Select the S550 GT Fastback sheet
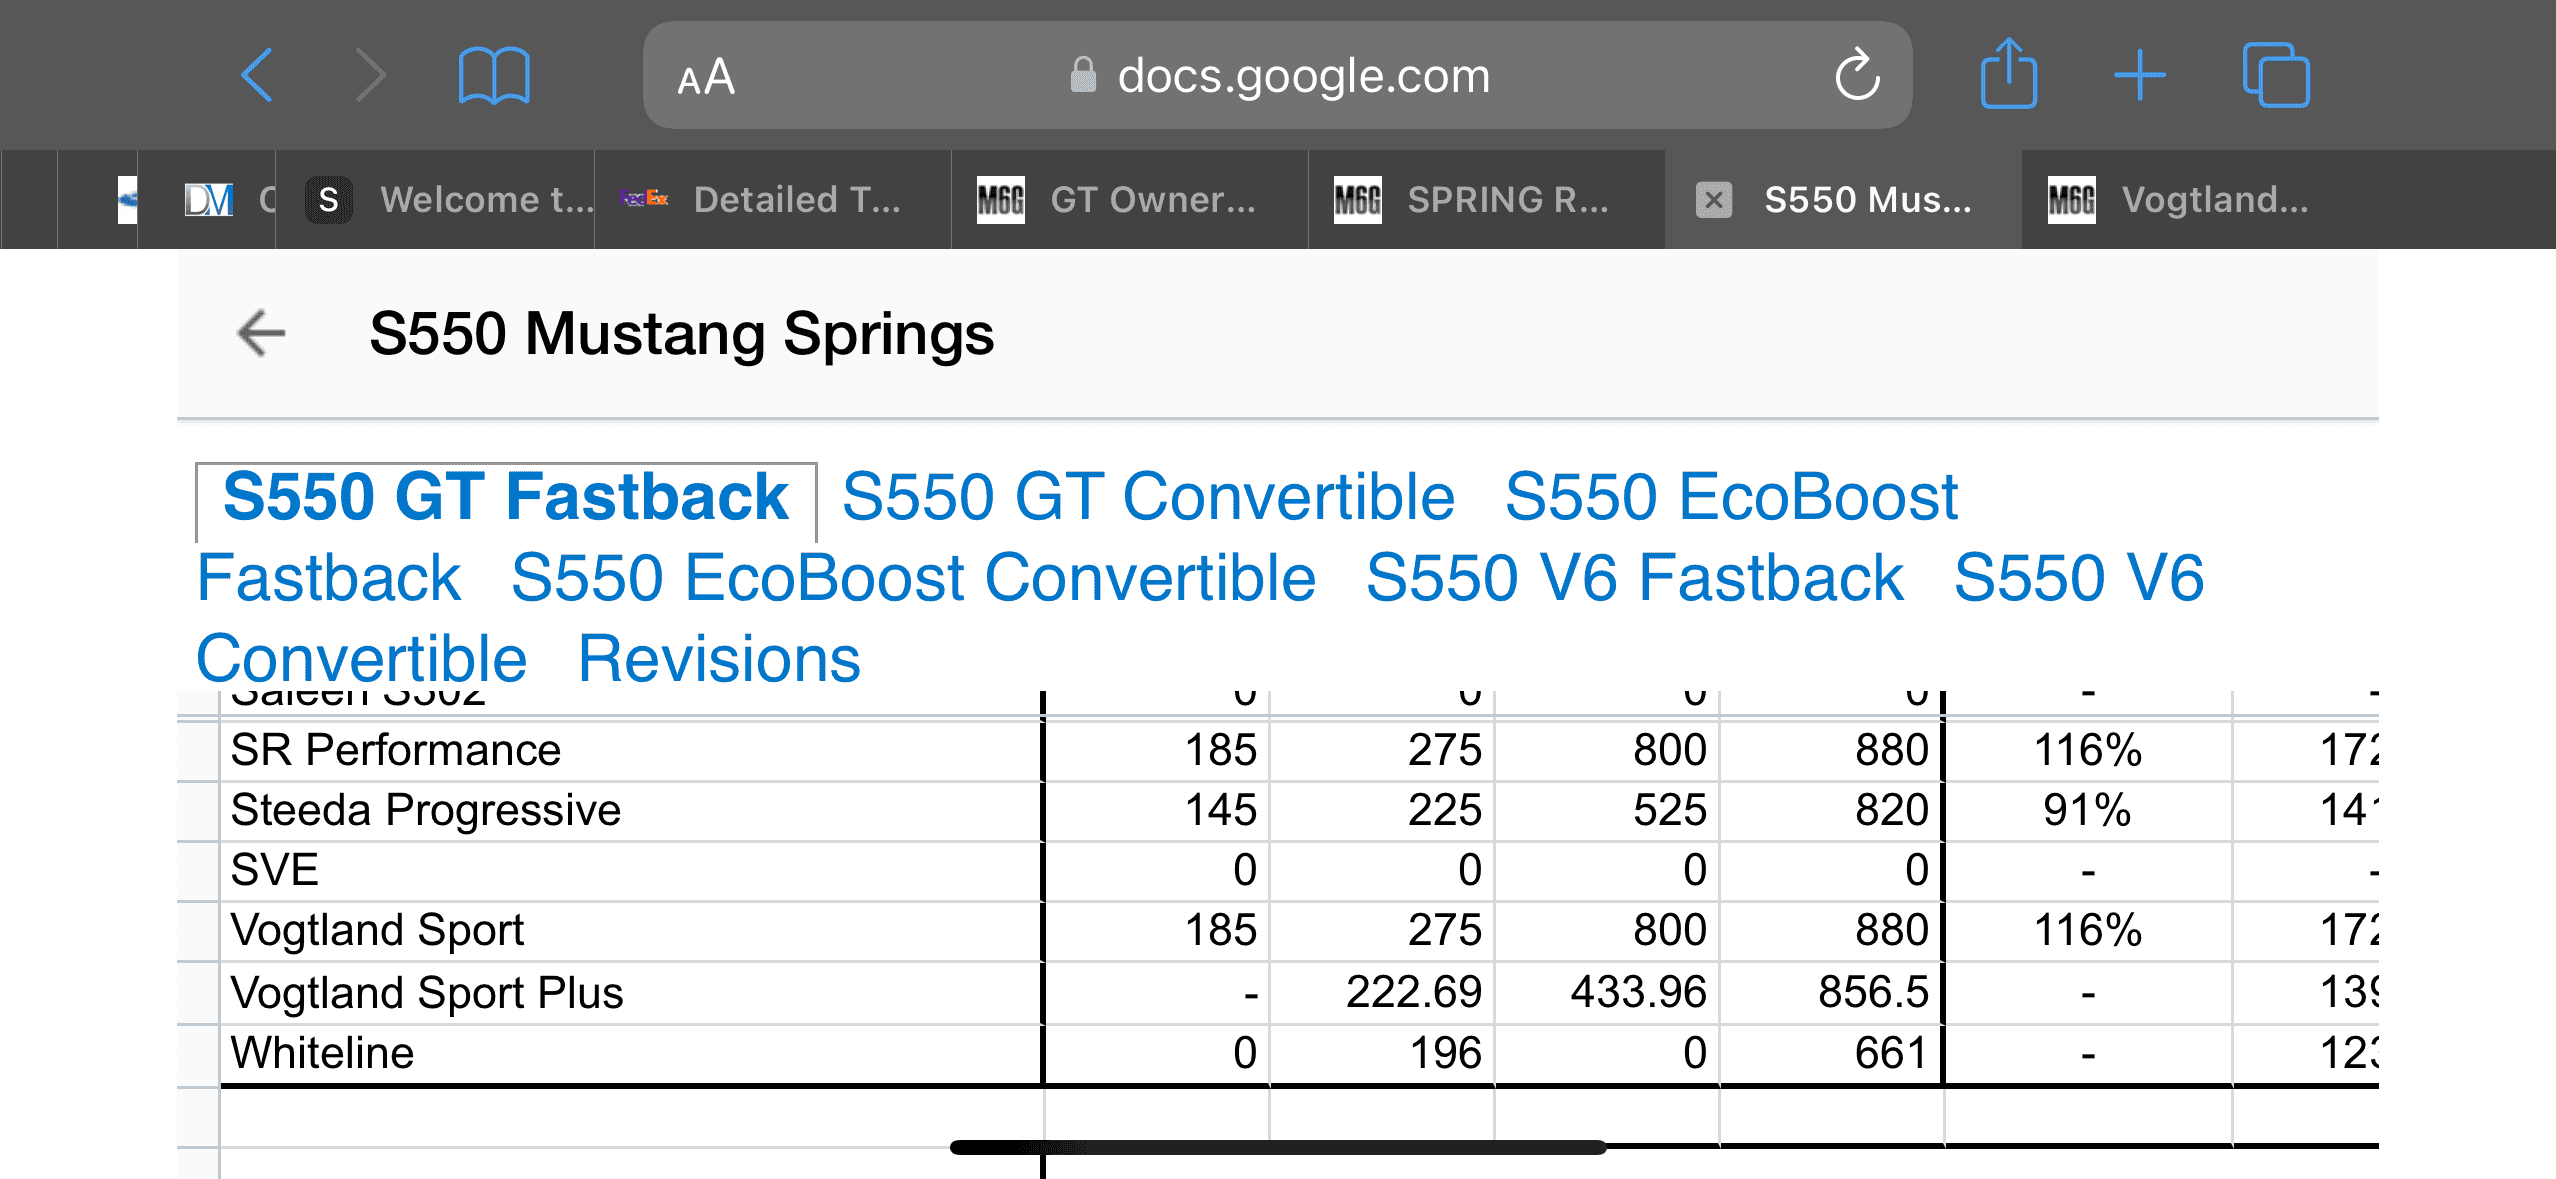This screenshot has width=2556, height=1179. (x=506, y=498)
